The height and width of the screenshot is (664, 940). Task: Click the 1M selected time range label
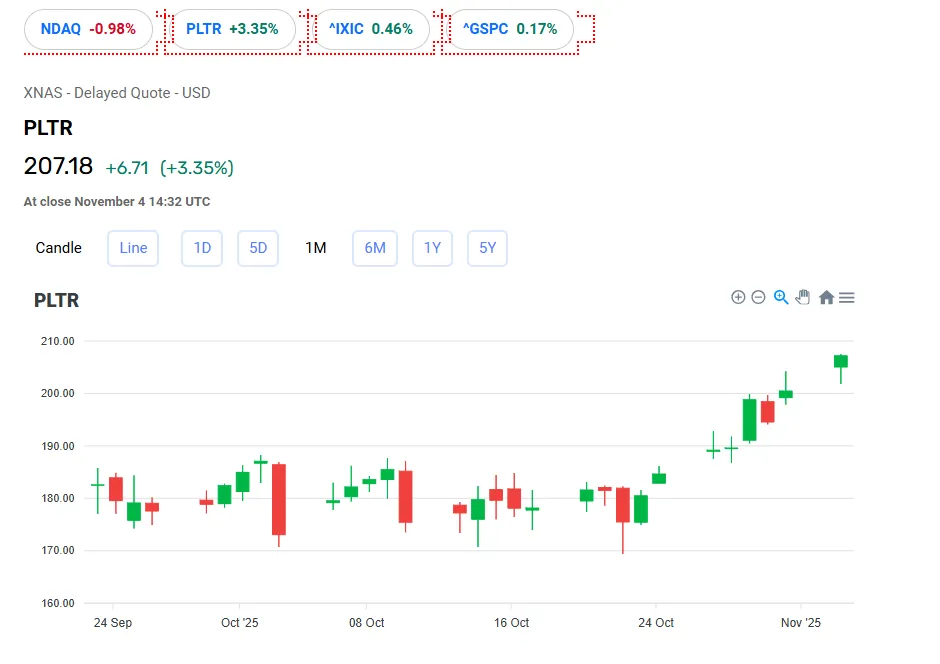(315, 248)
